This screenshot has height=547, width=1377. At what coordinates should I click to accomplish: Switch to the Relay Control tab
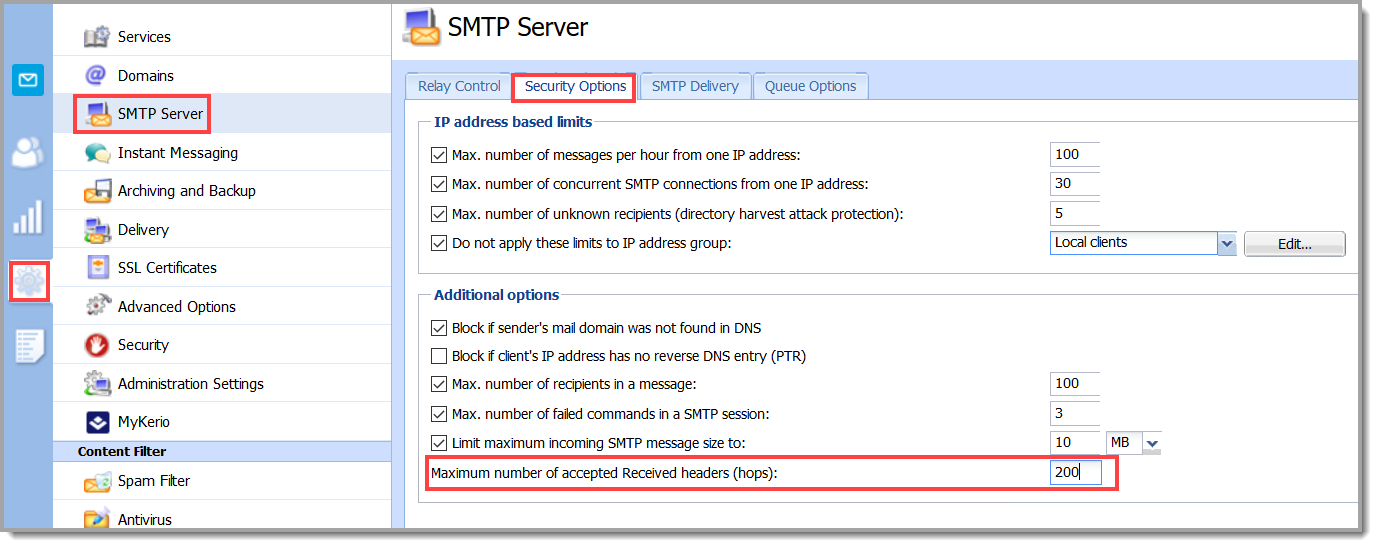[x=459, y=86]
